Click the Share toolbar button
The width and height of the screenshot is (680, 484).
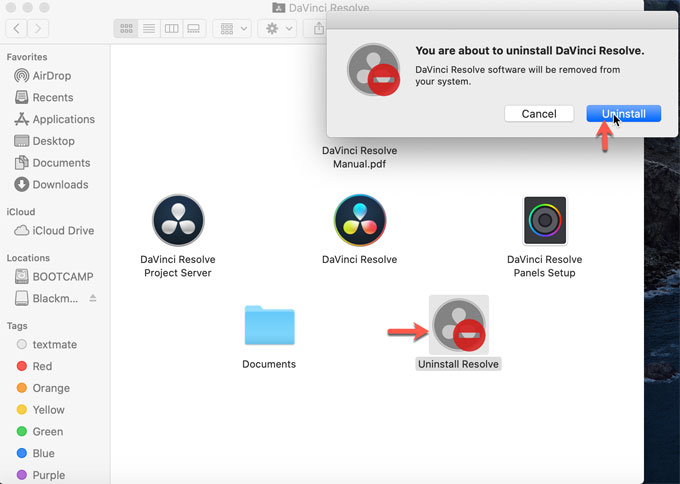(x=319, y=29)
